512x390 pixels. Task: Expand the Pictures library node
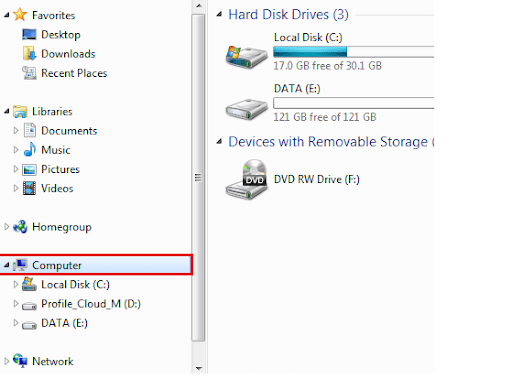[x=16, y=169]
